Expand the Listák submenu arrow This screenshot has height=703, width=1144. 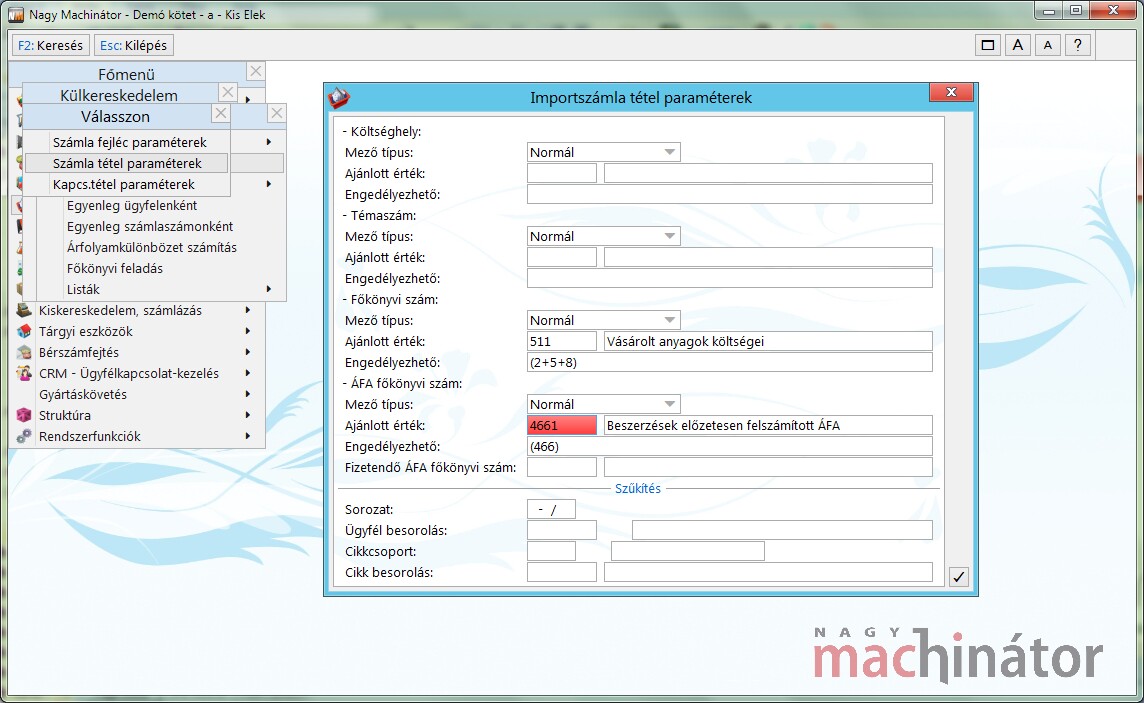click(269, 290)
